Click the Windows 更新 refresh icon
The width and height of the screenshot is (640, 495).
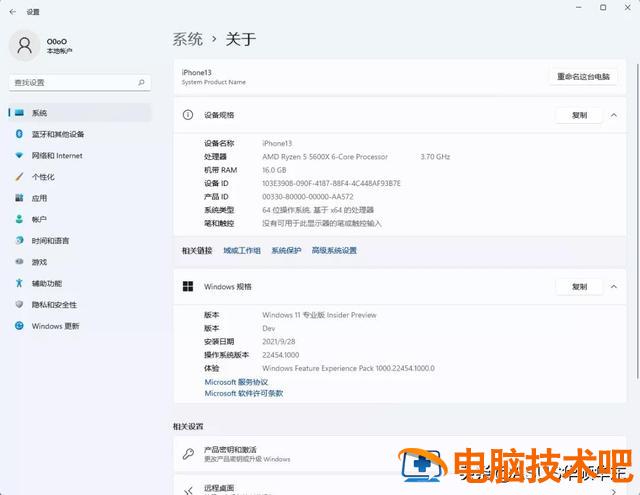tap(19, 326)
